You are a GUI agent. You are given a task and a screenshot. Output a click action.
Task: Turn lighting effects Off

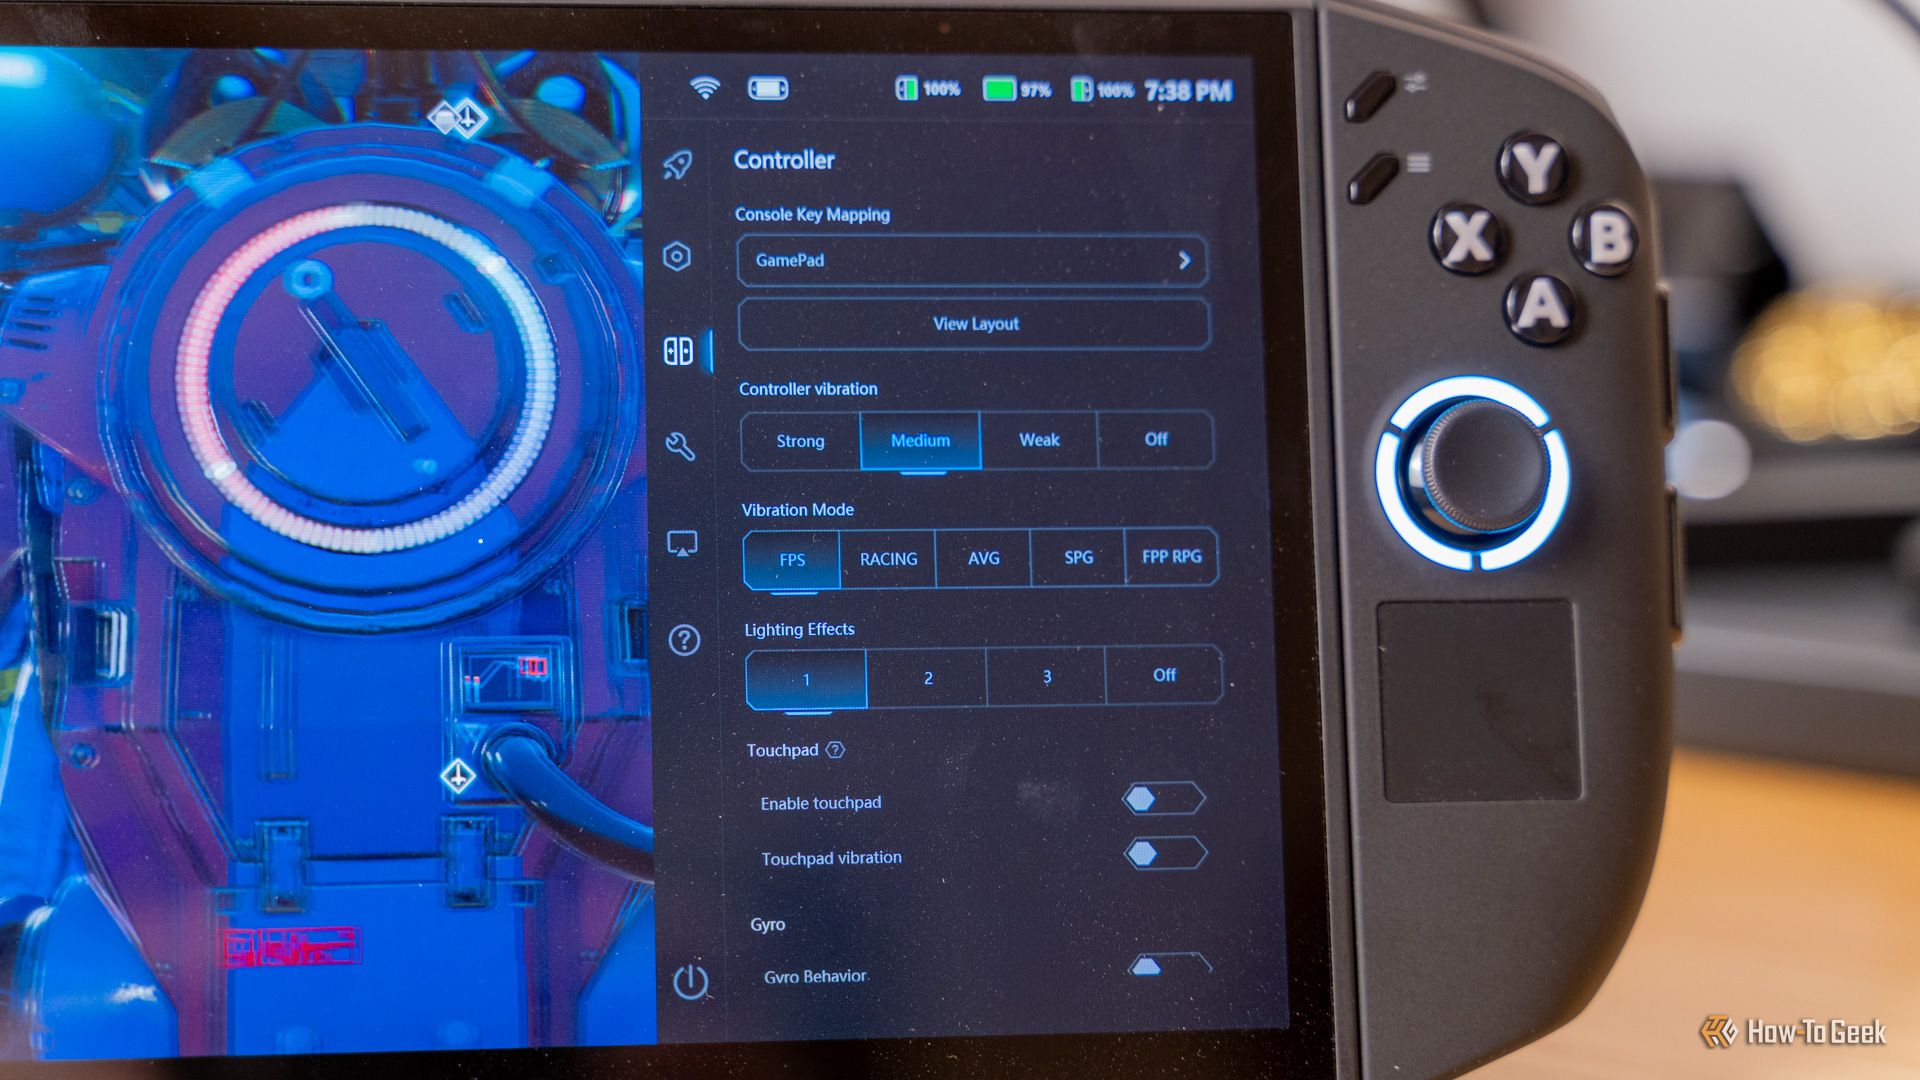point(1164,675)
